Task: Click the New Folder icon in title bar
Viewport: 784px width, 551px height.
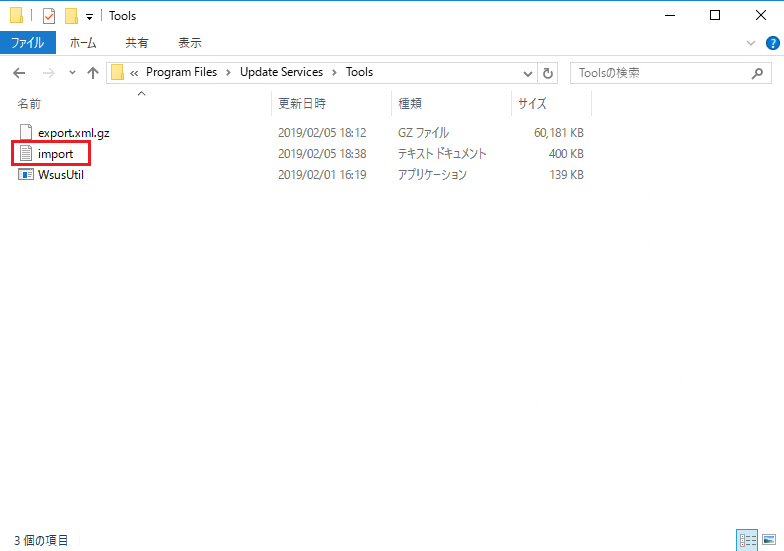Action: 71,16
